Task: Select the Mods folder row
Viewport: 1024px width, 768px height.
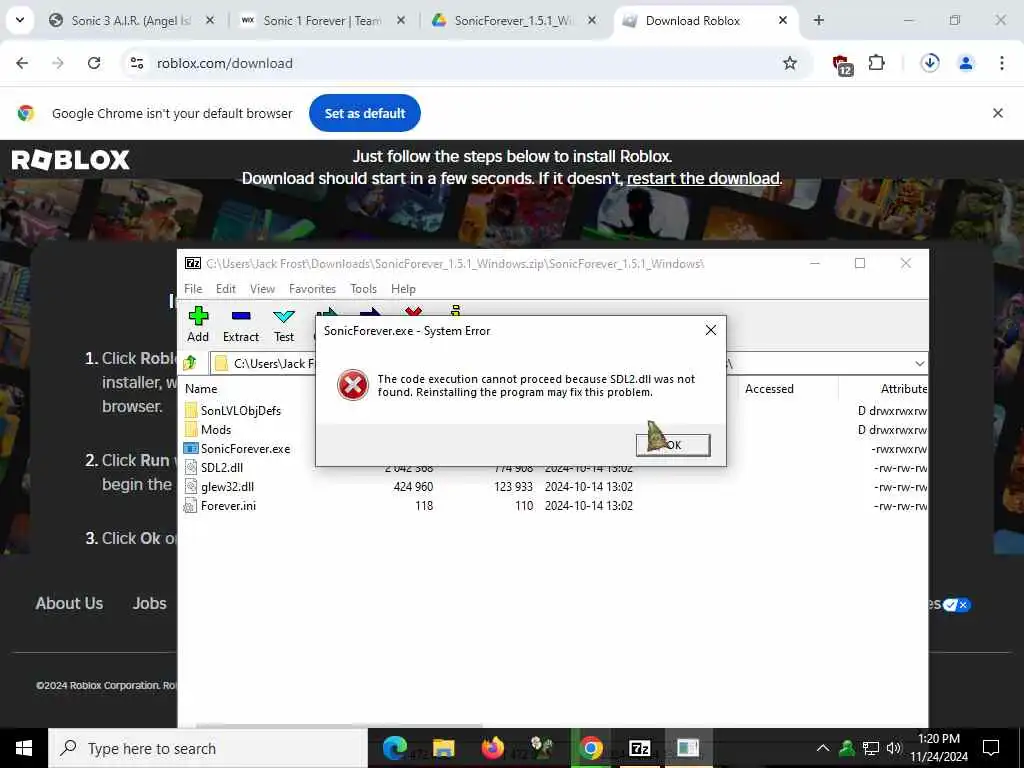Action: [208, 429]
